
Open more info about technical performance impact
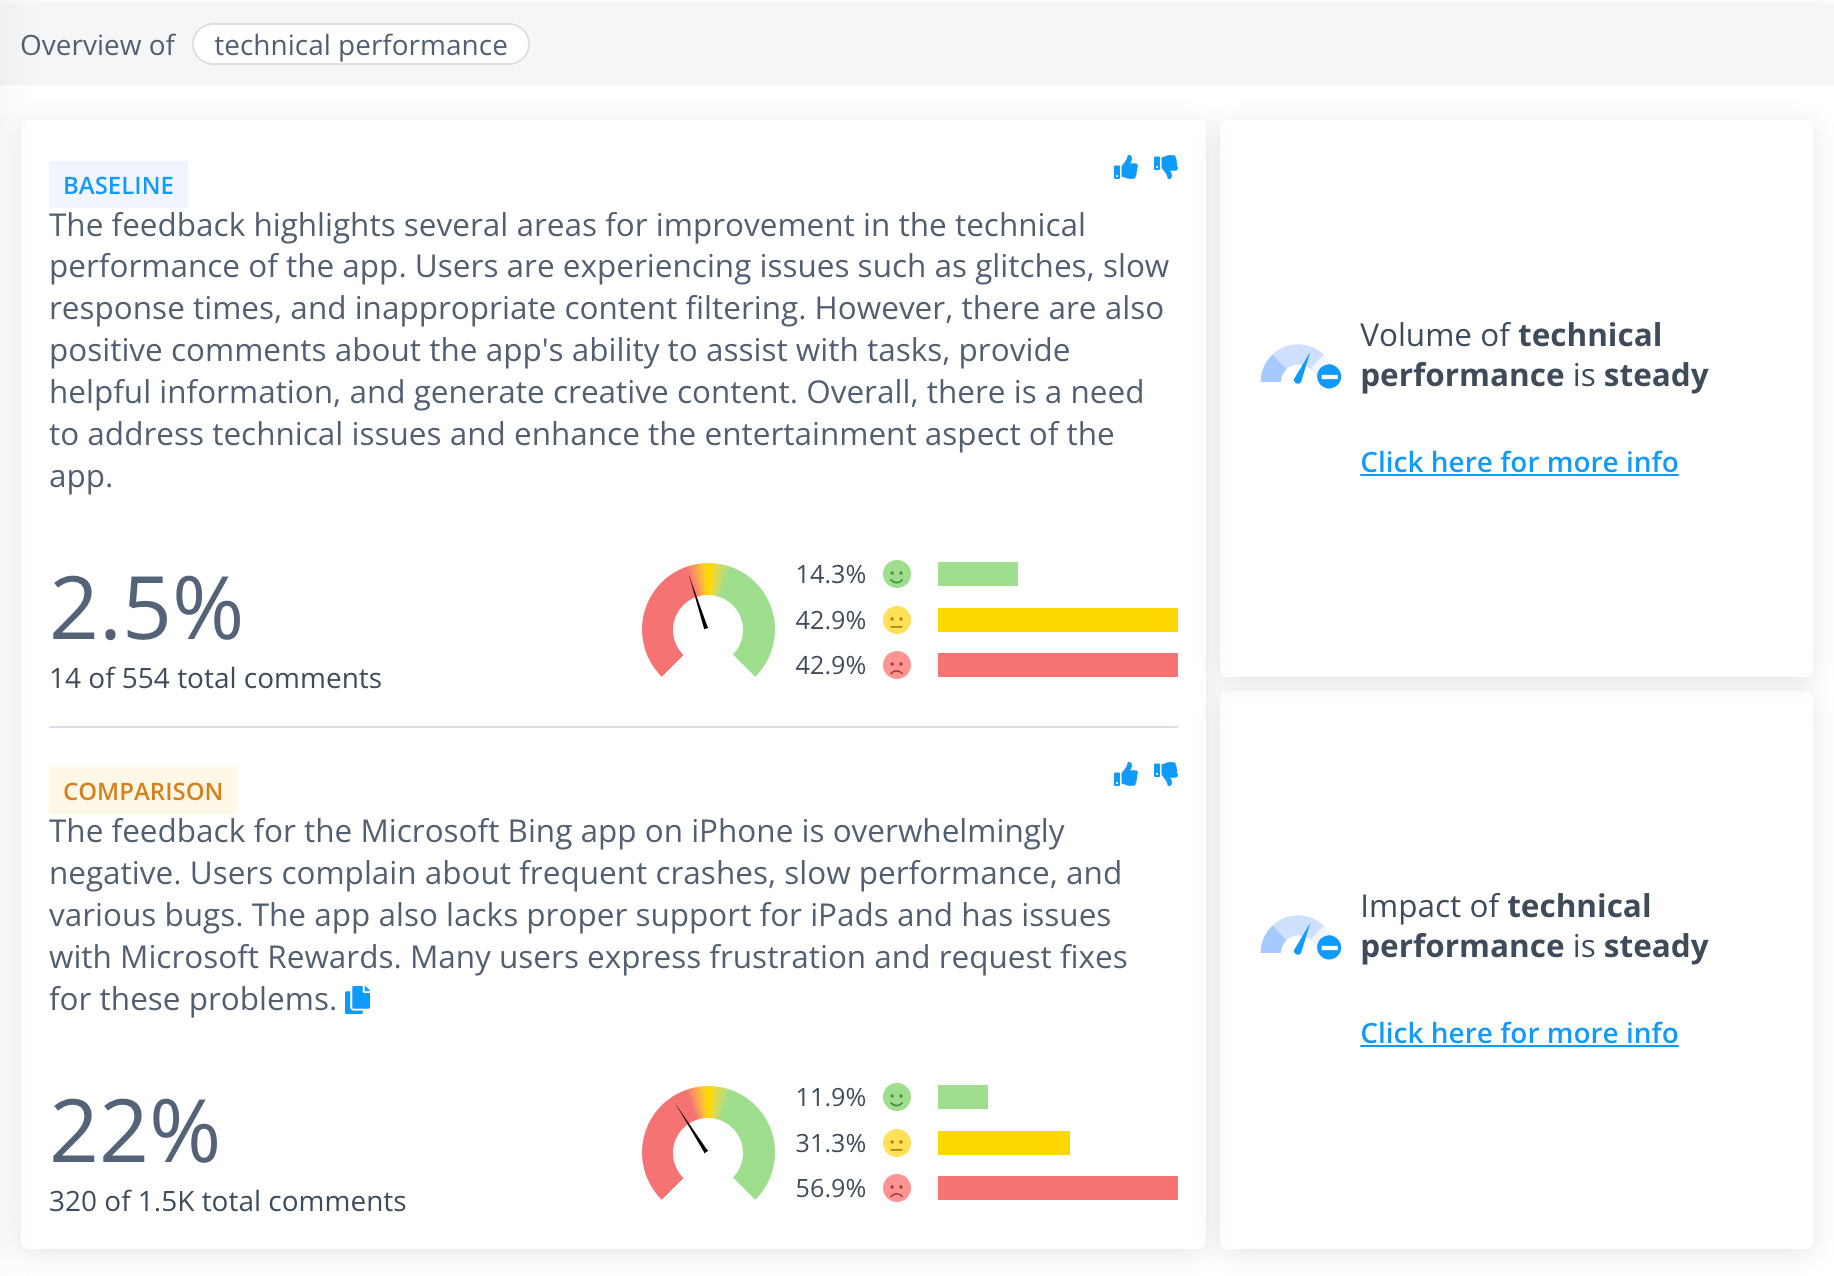(1518, 1033)
